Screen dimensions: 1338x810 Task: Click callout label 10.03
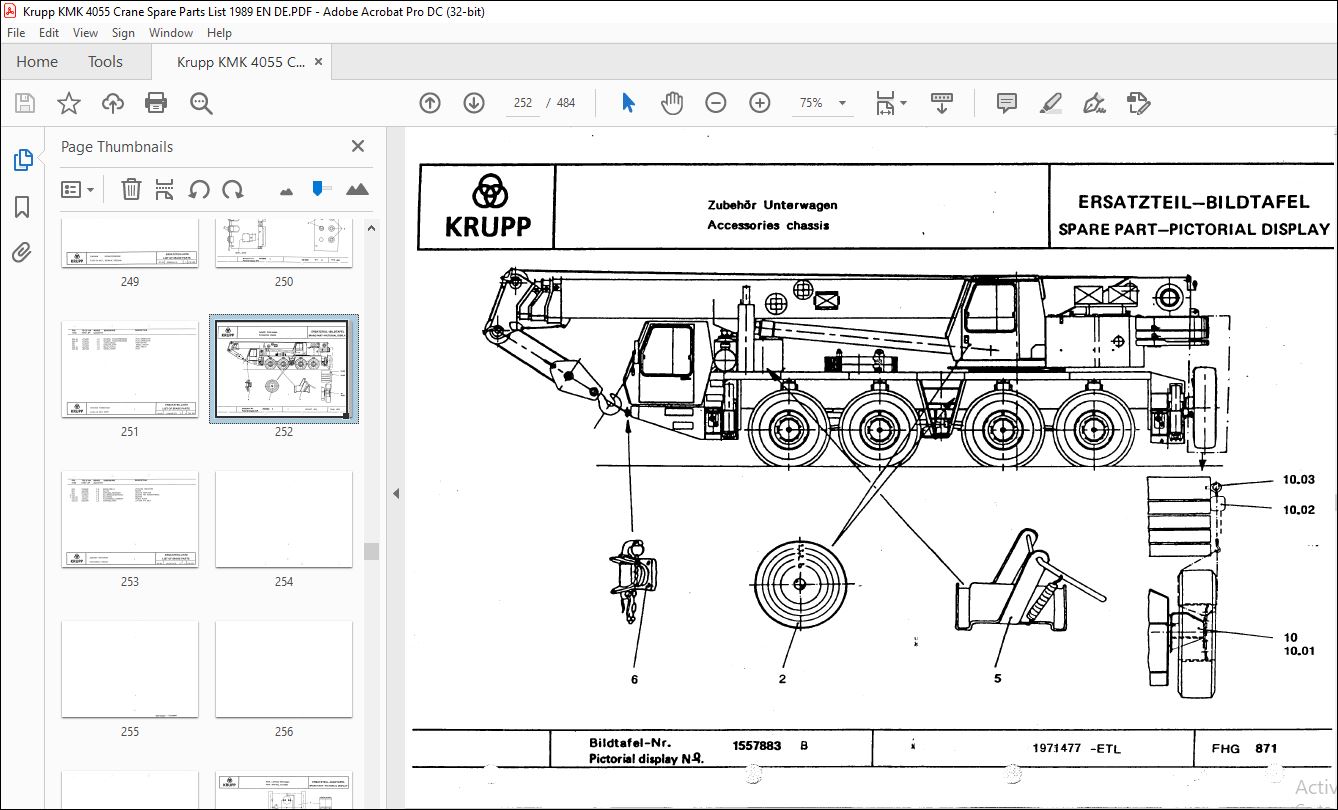(1299, 480)
